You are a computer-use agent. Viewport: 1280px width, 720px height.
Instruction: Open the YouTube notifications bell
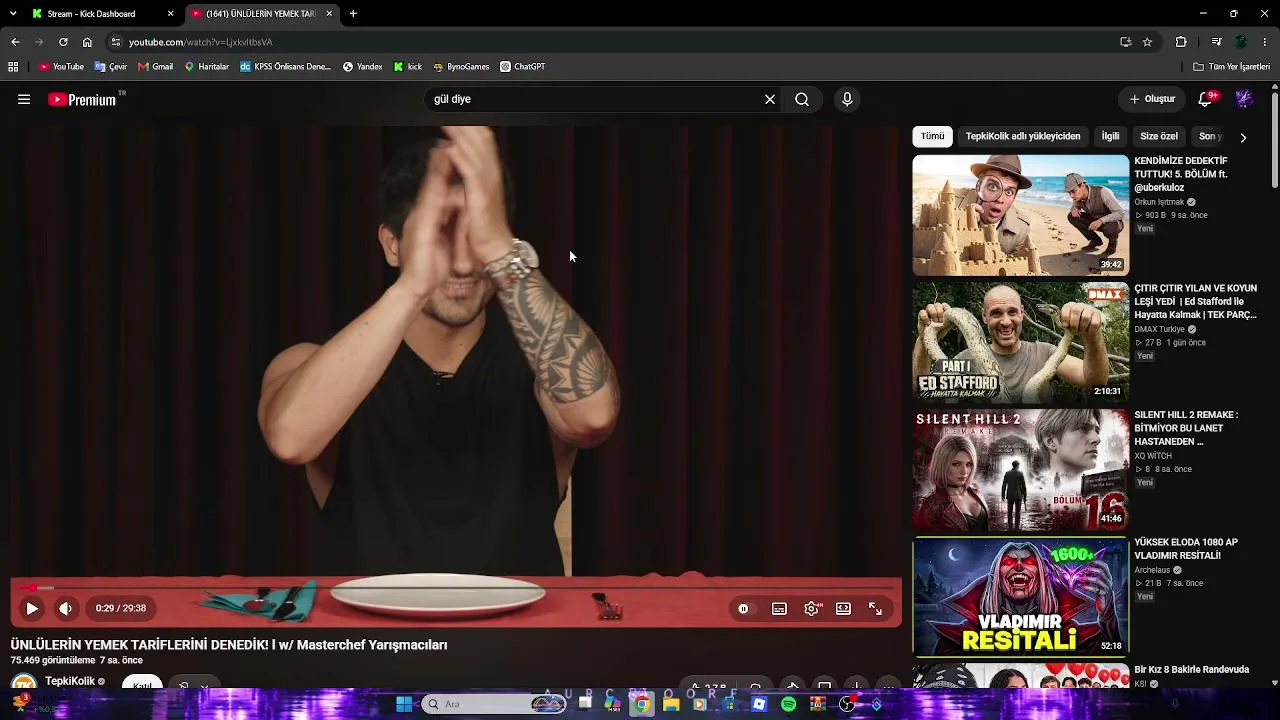click(1205, 99)
